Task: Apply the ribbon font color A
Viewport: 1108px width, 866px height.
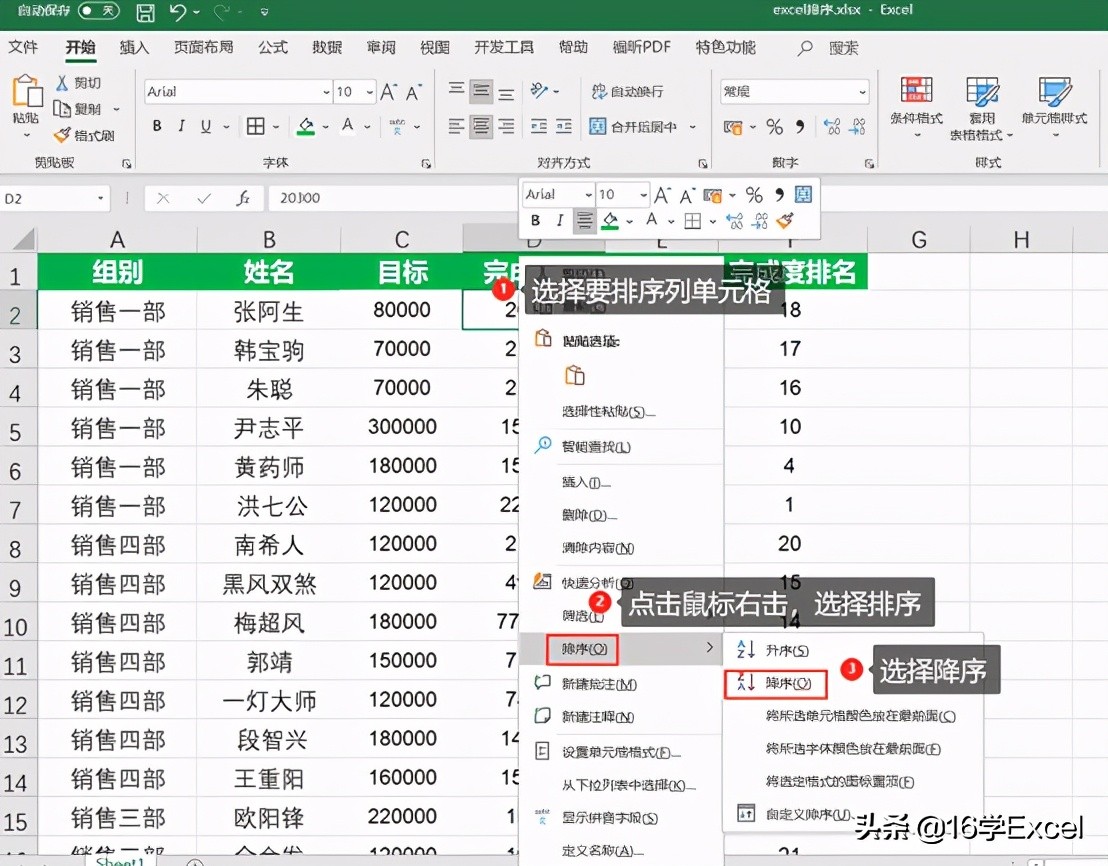Action: tap(348, 126)
